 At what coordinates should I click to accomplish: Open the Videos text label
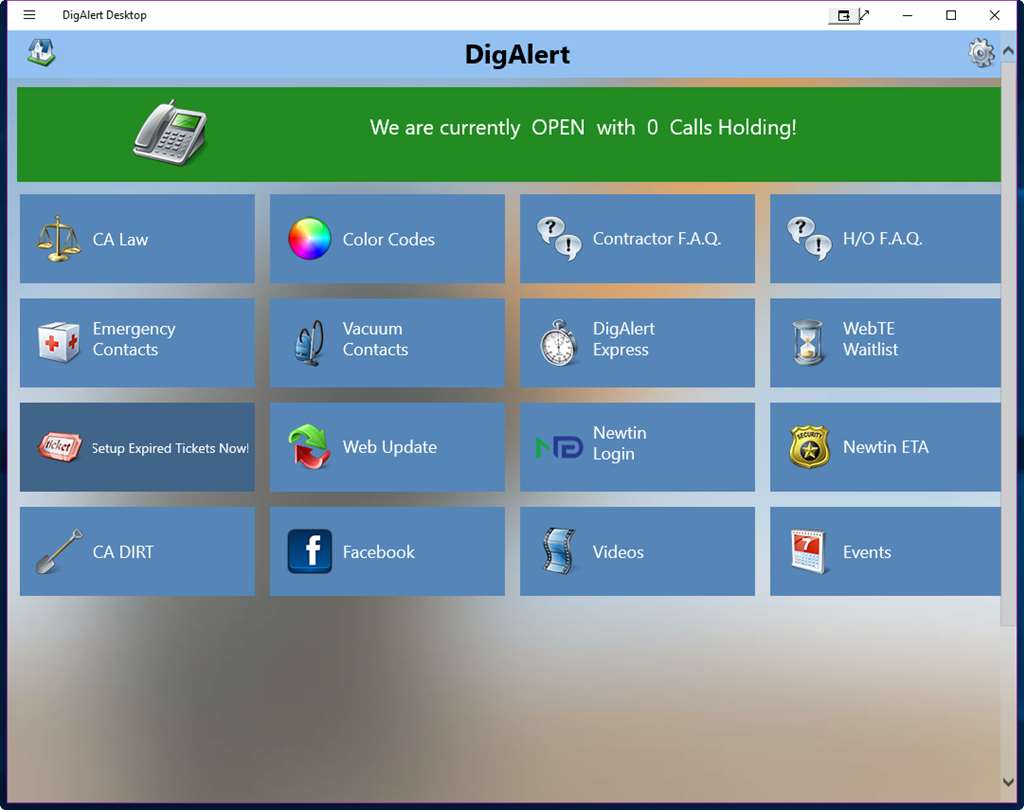618,552
